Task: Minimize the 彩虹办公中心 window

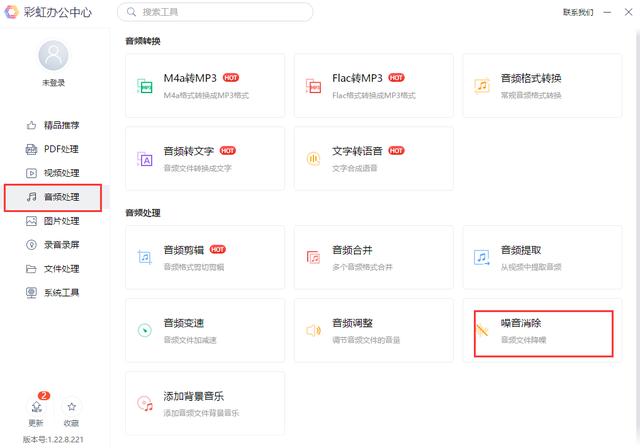Action: [607, 12]
